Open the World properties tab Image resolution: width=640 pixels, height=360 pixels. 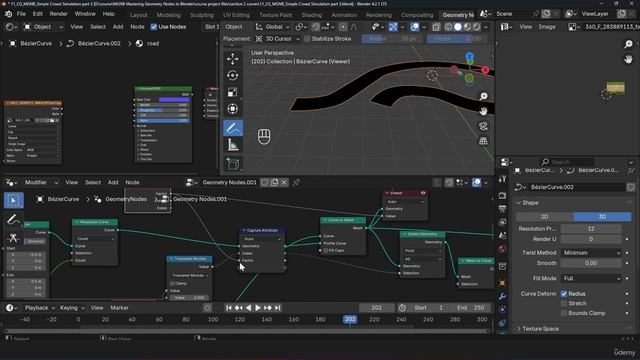[x=502, y=249]
